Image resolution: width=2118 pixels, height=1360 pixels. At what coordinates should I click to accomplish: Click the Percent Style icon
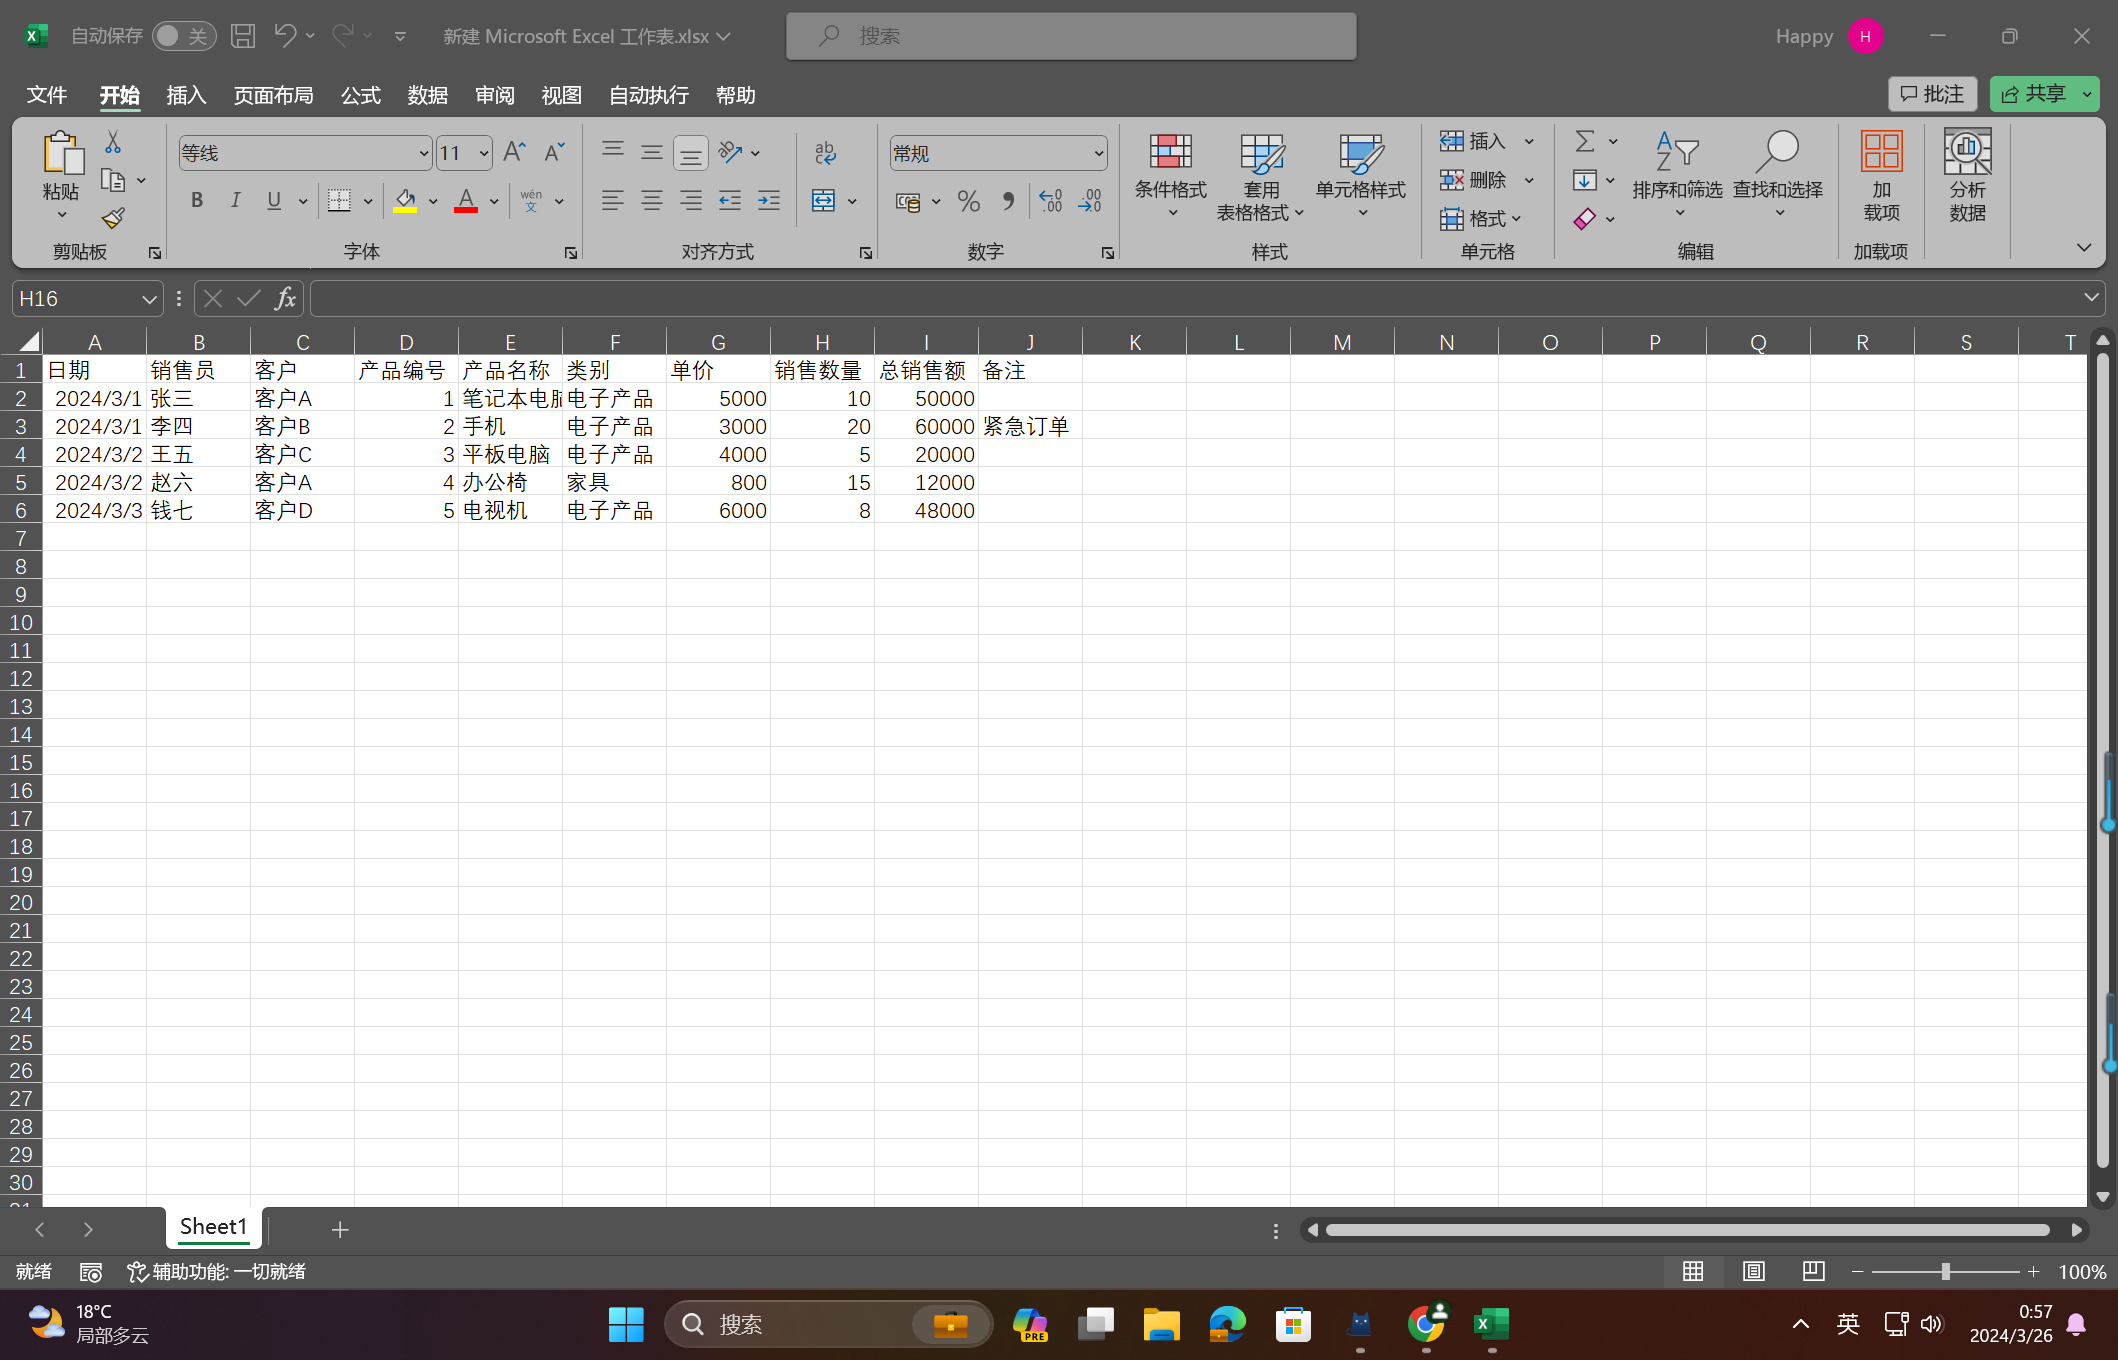pos(968,201)
